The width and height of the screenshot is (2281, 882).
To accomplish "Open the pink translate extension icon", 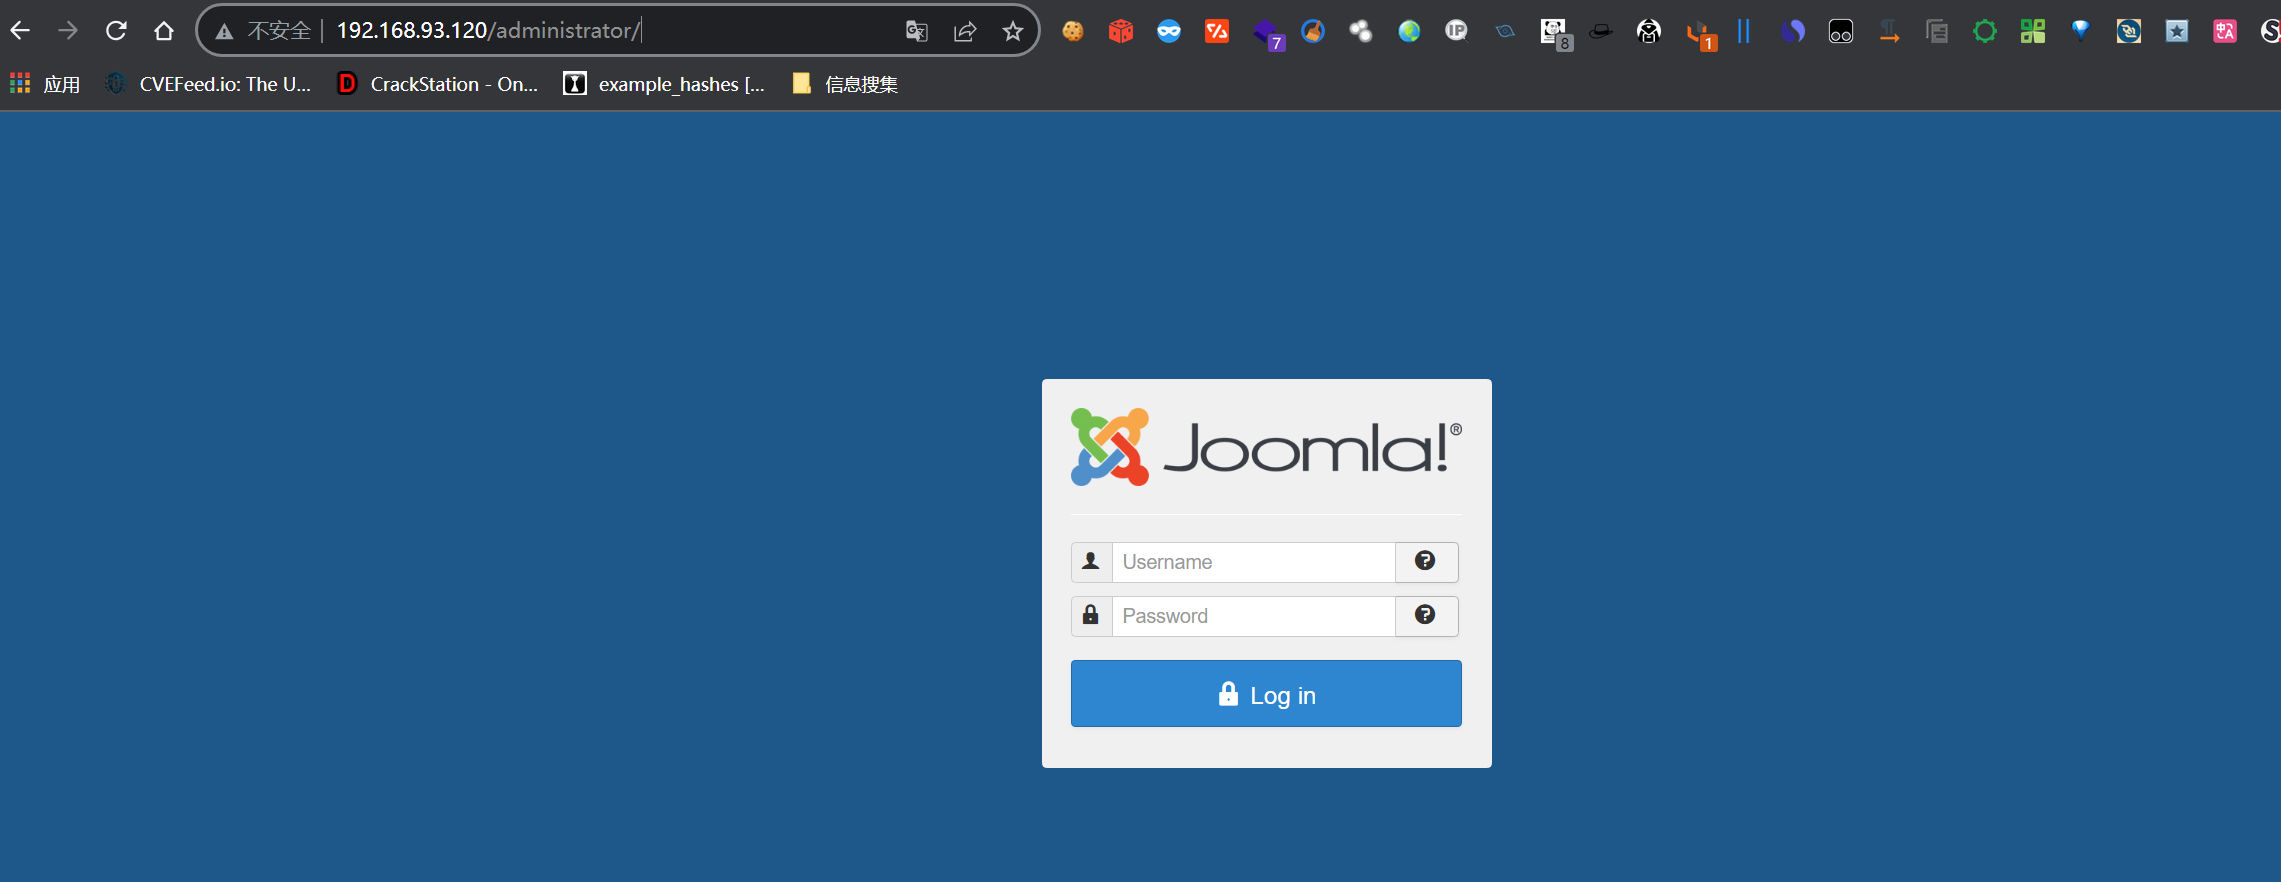I will point(2225,31).
